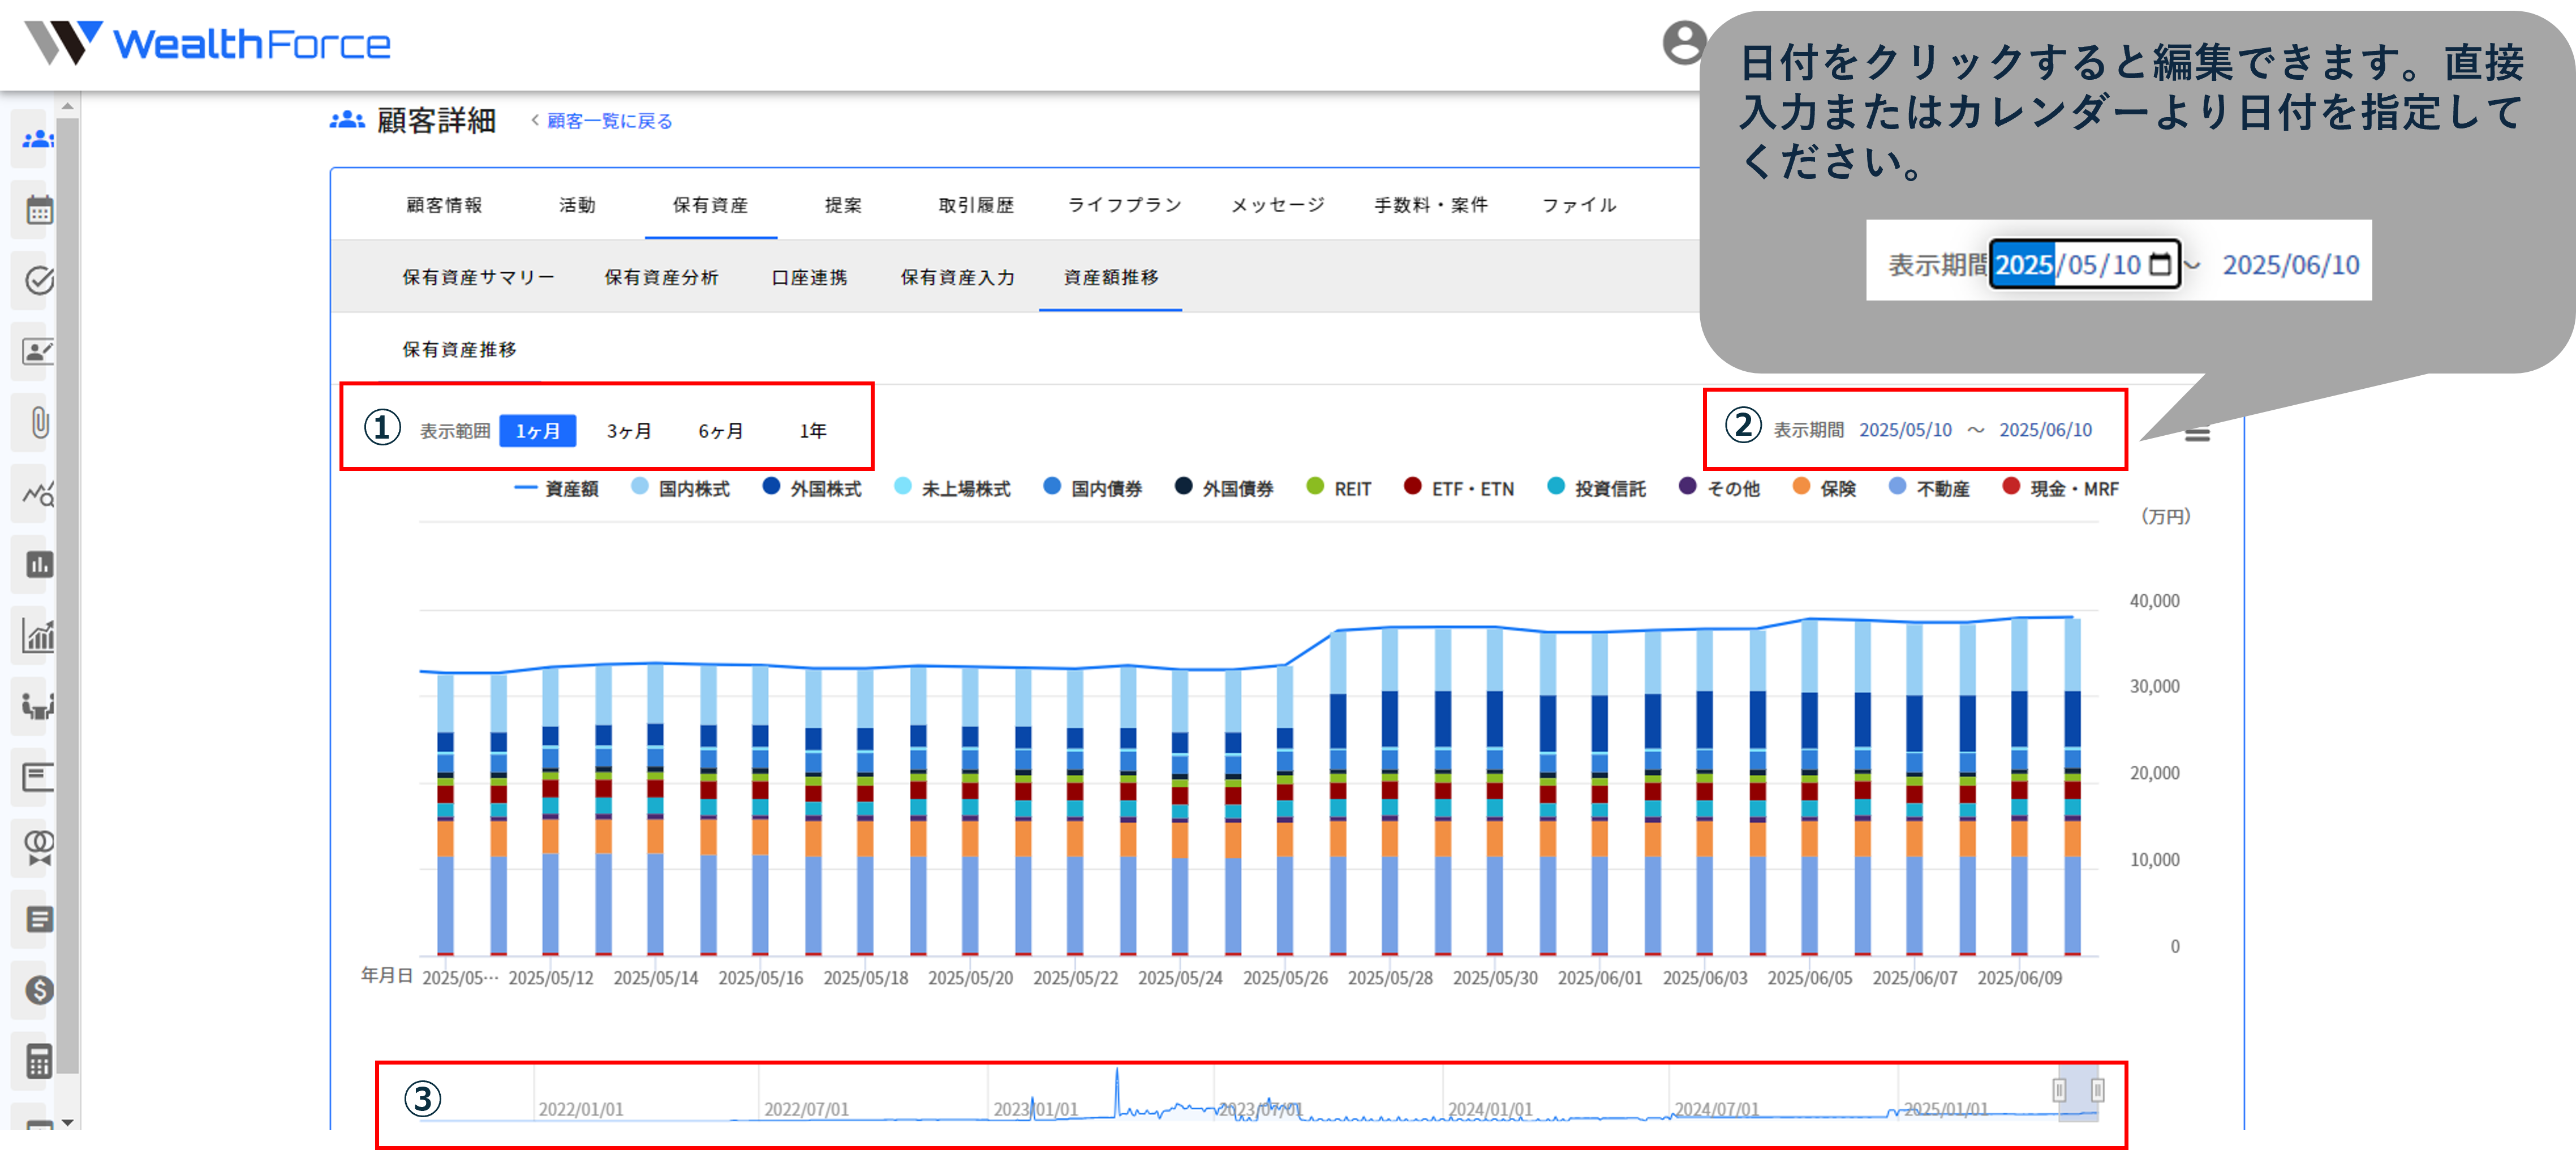Screen dimensions: 2576x1150
Task: Toggle 未上場株式 legend series
Action: pyautogui.click(x=952, y=488)
